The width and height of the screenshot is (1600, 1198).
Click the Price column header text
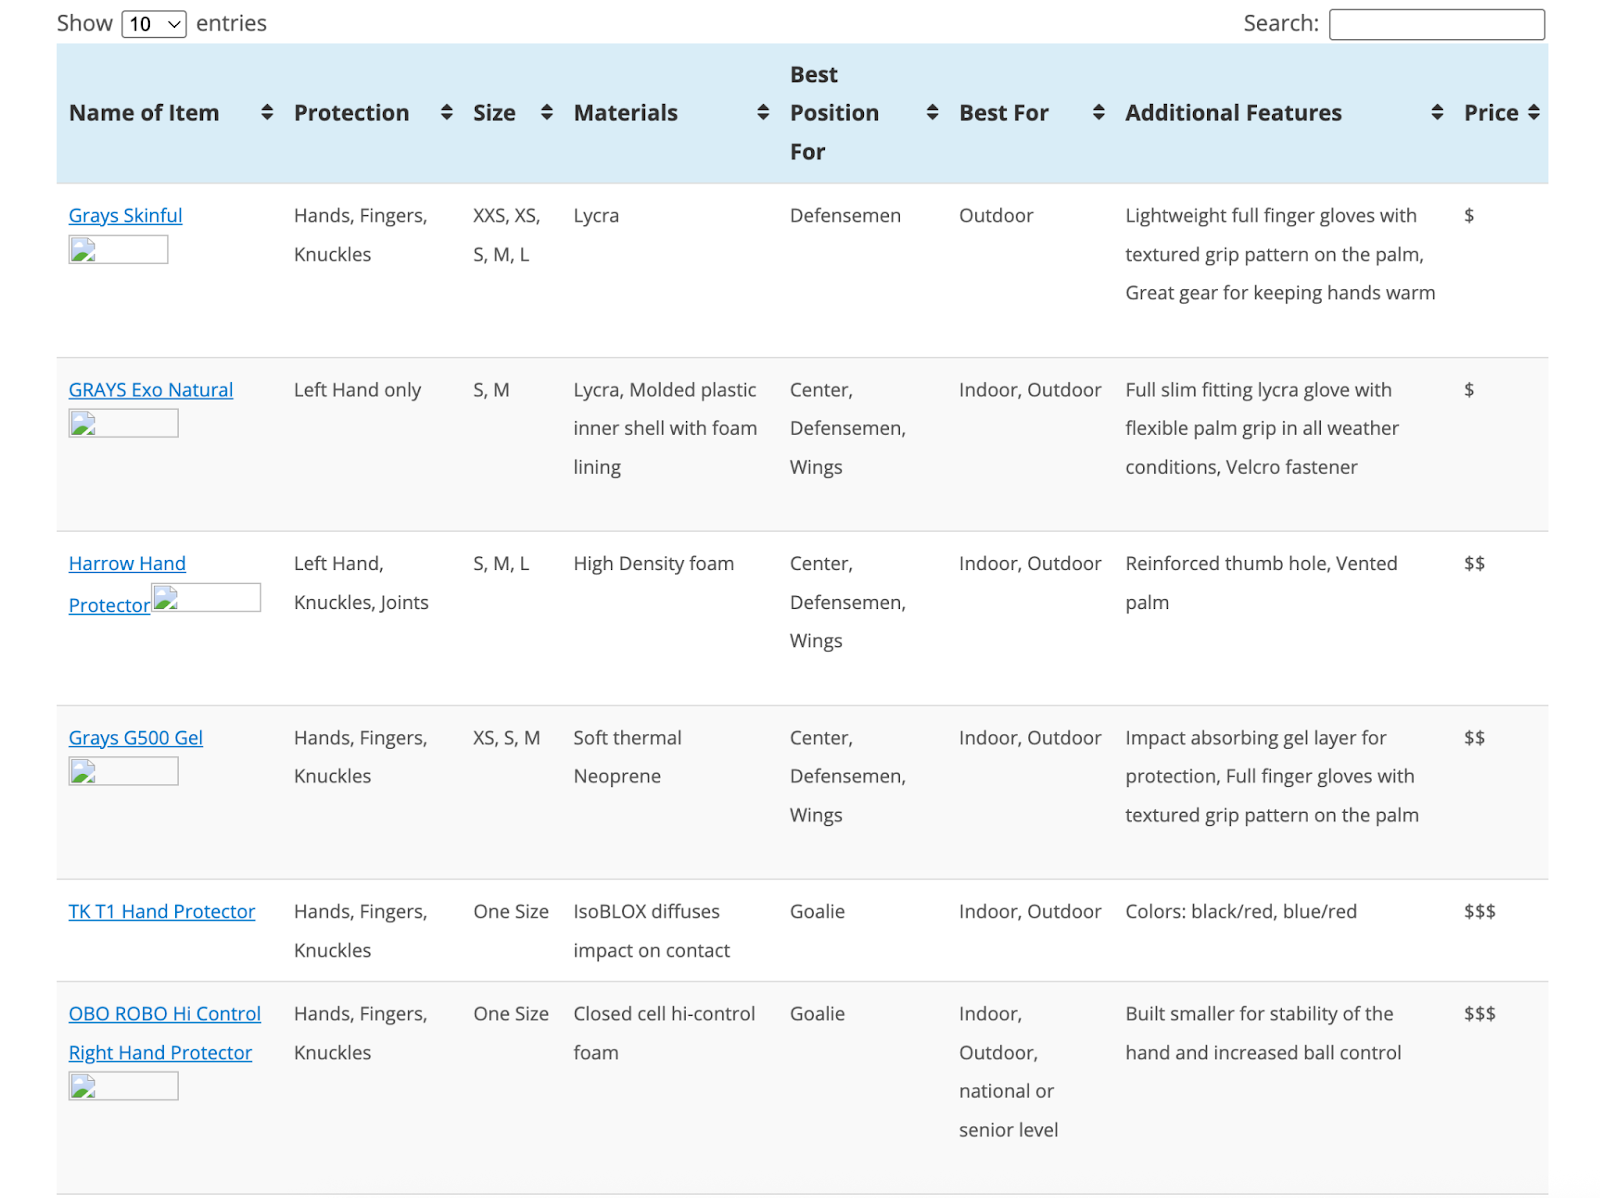(x=1491, y=113)
